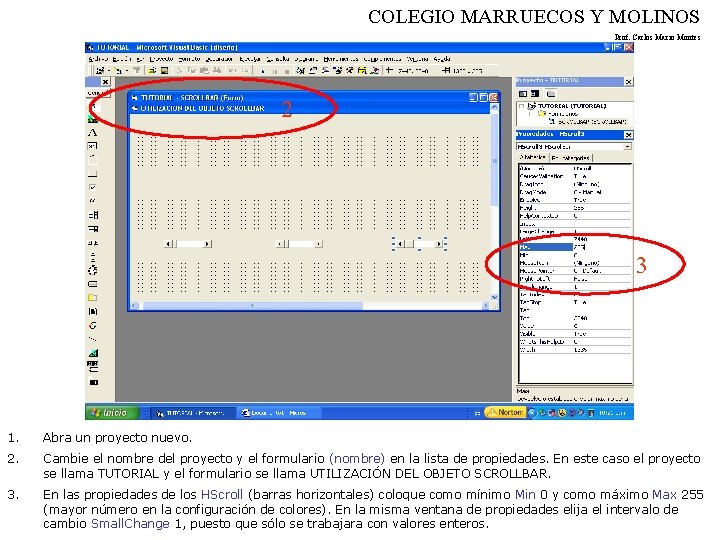The height and width of the screenshot is (540, 720).
Task: Open the Ayuda menu
Action: click(x=442, y=59)
